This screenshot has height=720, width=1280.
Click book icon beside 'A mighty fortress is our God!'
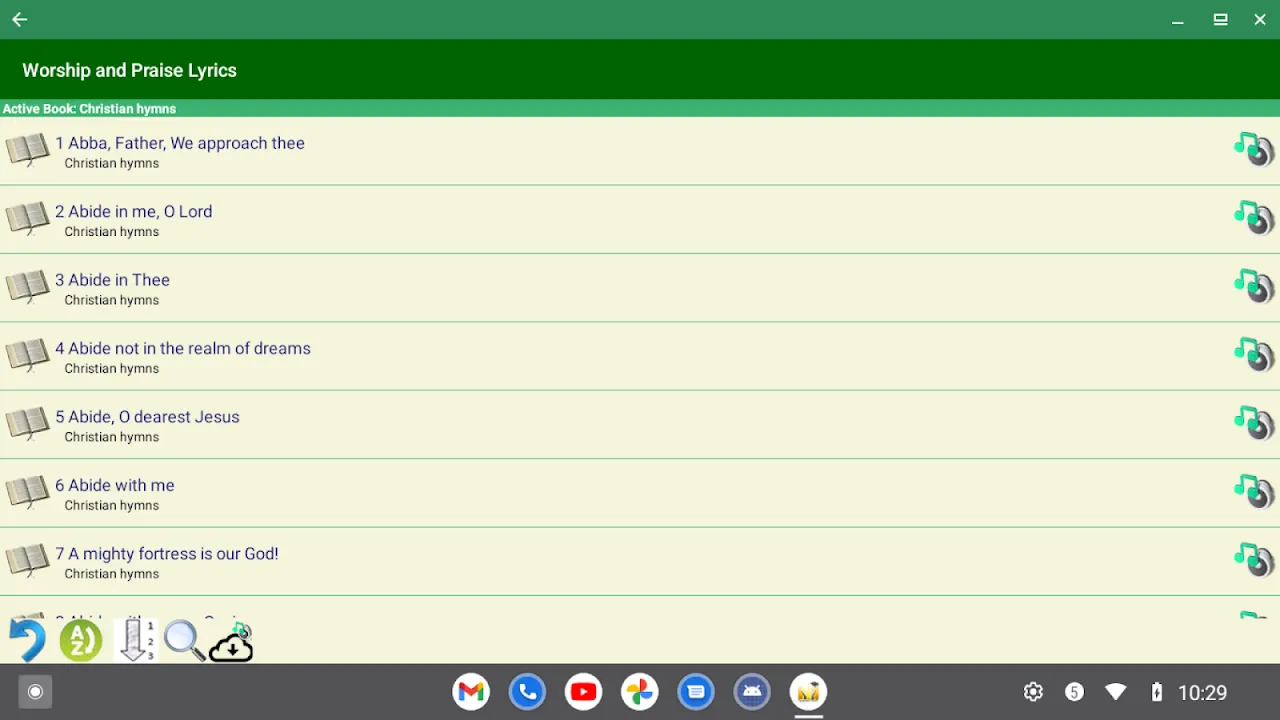pos(27,560)
